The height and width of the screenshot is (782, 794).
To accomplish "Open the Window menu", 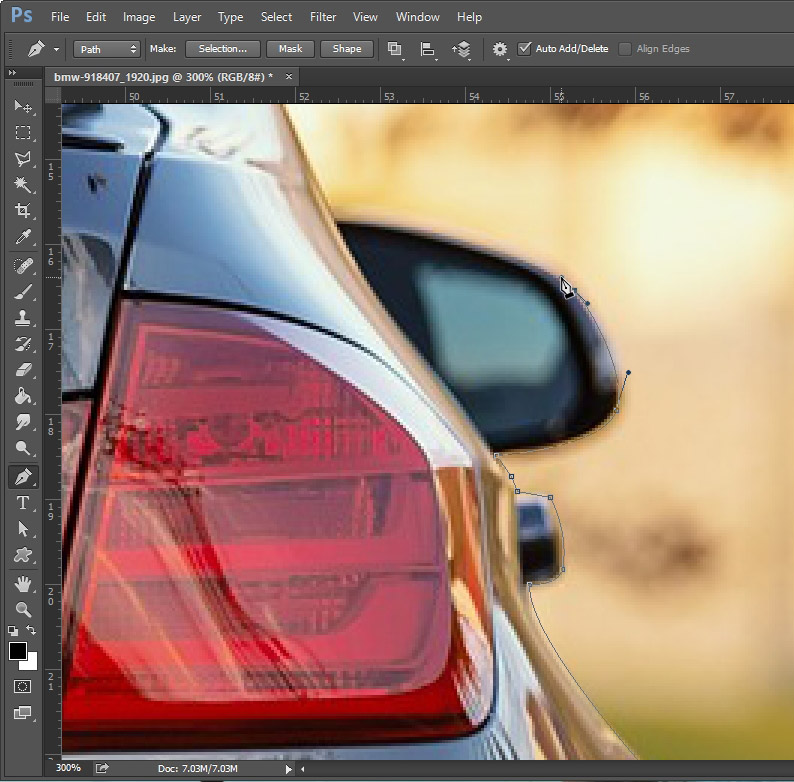I will (418, 17).
